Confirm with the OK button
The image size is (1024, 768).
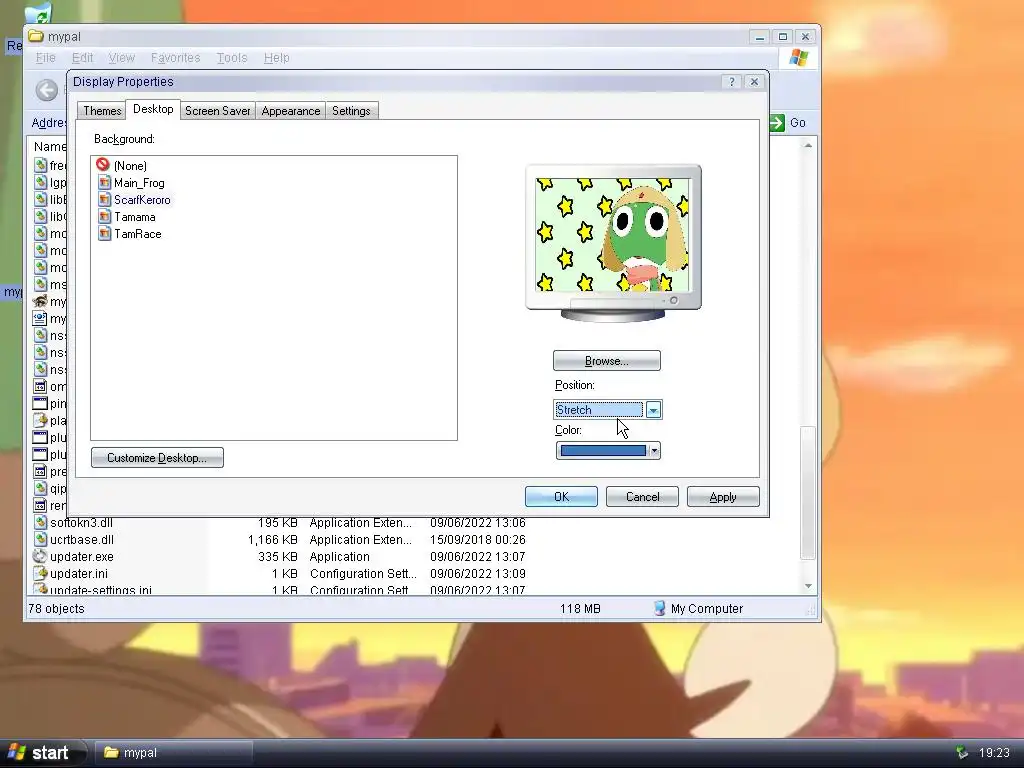(x=561, y=497)
